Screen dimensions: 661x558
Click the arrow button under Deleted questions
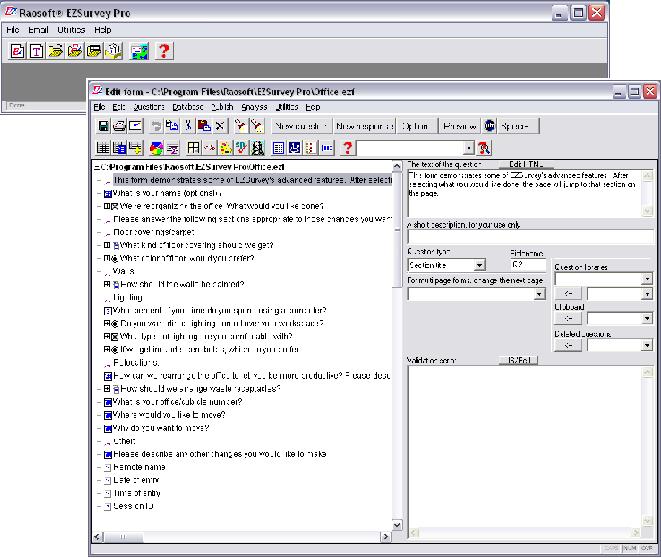[x=568, y=346]
